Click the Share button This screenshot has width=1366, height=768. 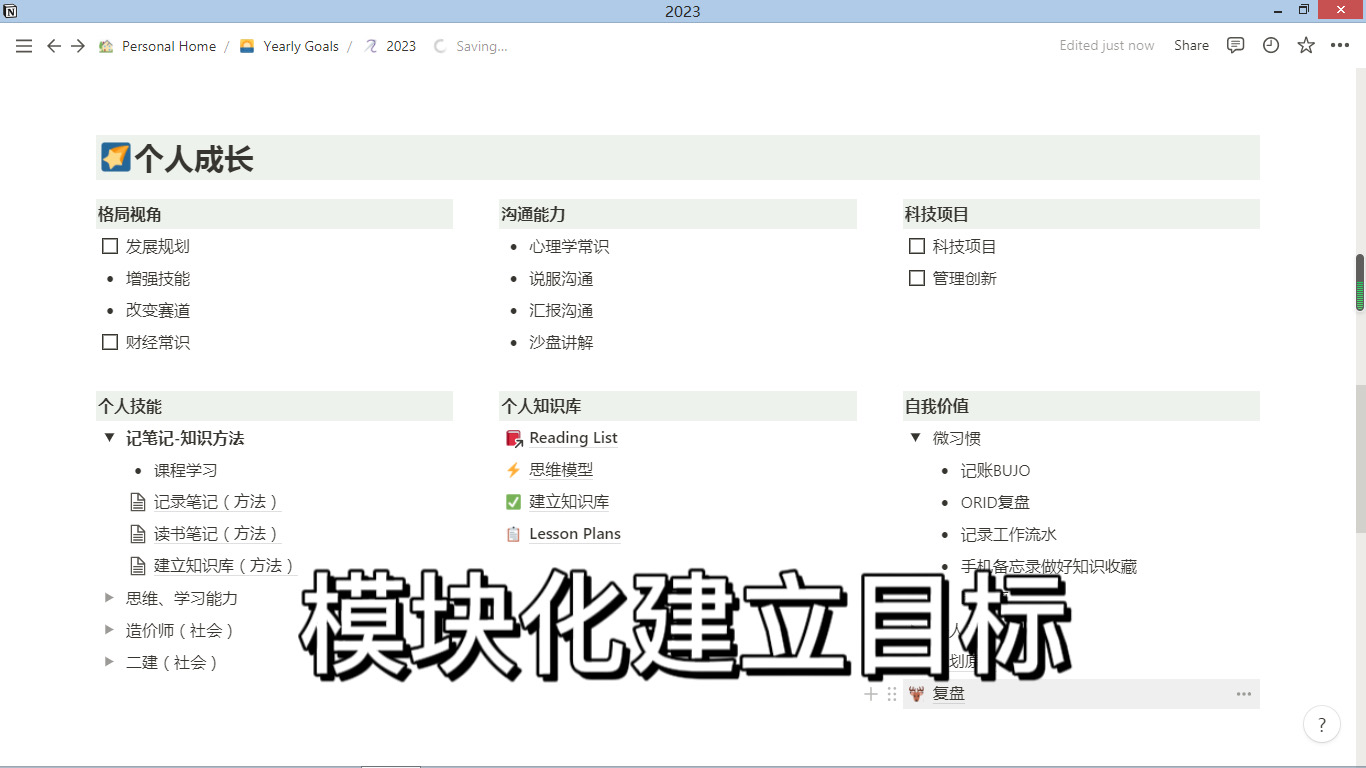click(1191, 45)
